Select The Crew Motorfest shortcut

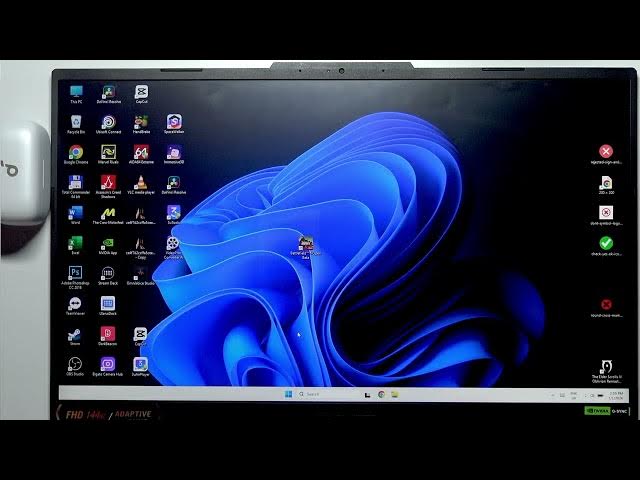click(108, 215)
